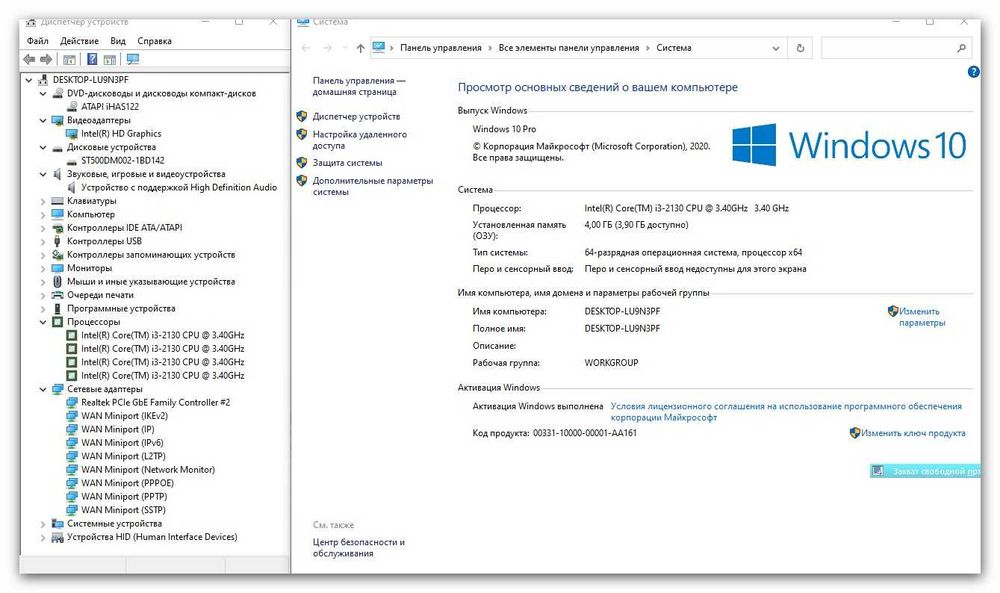Click Панель управления breadcrumb in address bar
This screenshot has width=1000, height=593.
tap(441, 48)
